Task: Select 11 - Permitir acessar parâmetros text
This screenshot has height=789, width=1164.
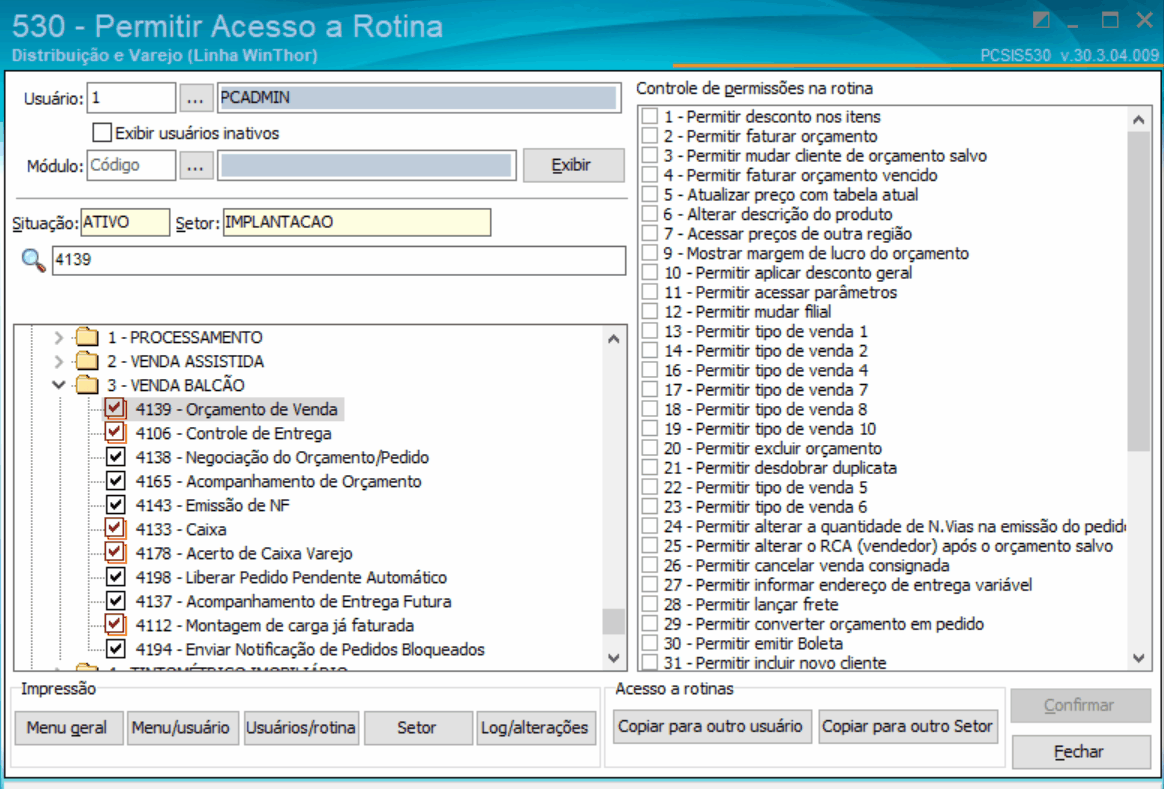Action: (x=779, y=292)
